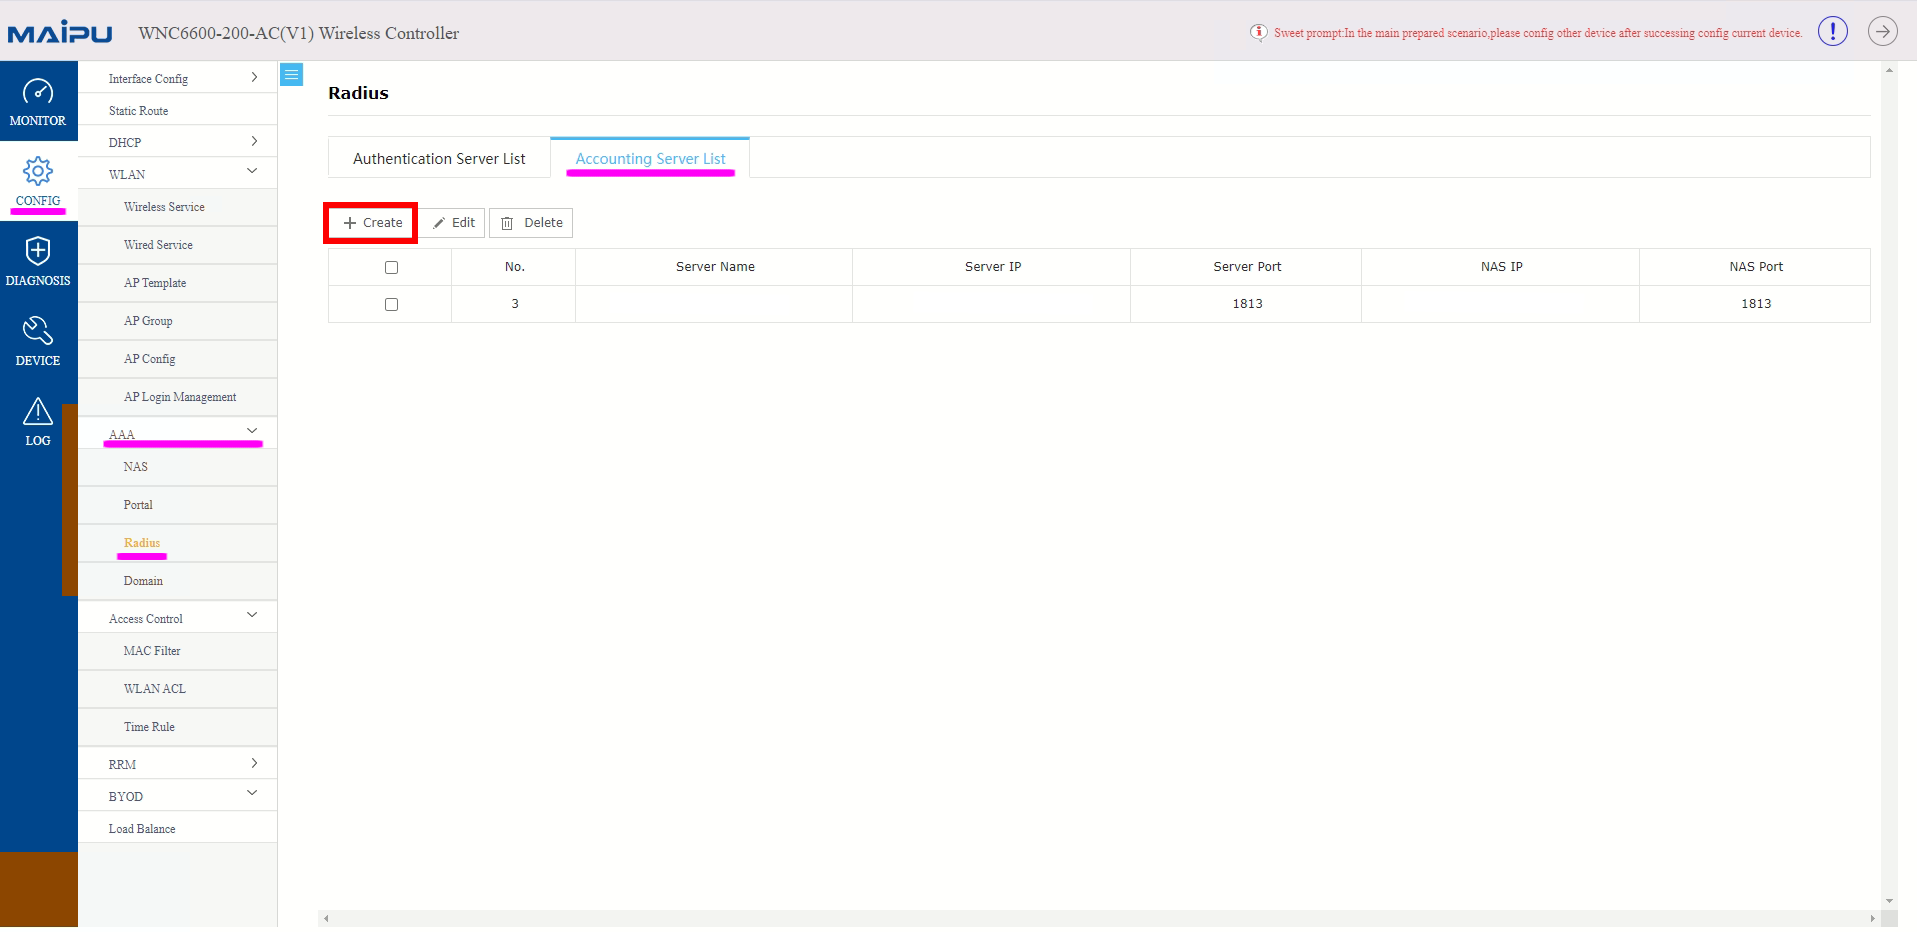Click the exclamation alert icon in header
The image size is (1917, 932).
click(1832, 32)
